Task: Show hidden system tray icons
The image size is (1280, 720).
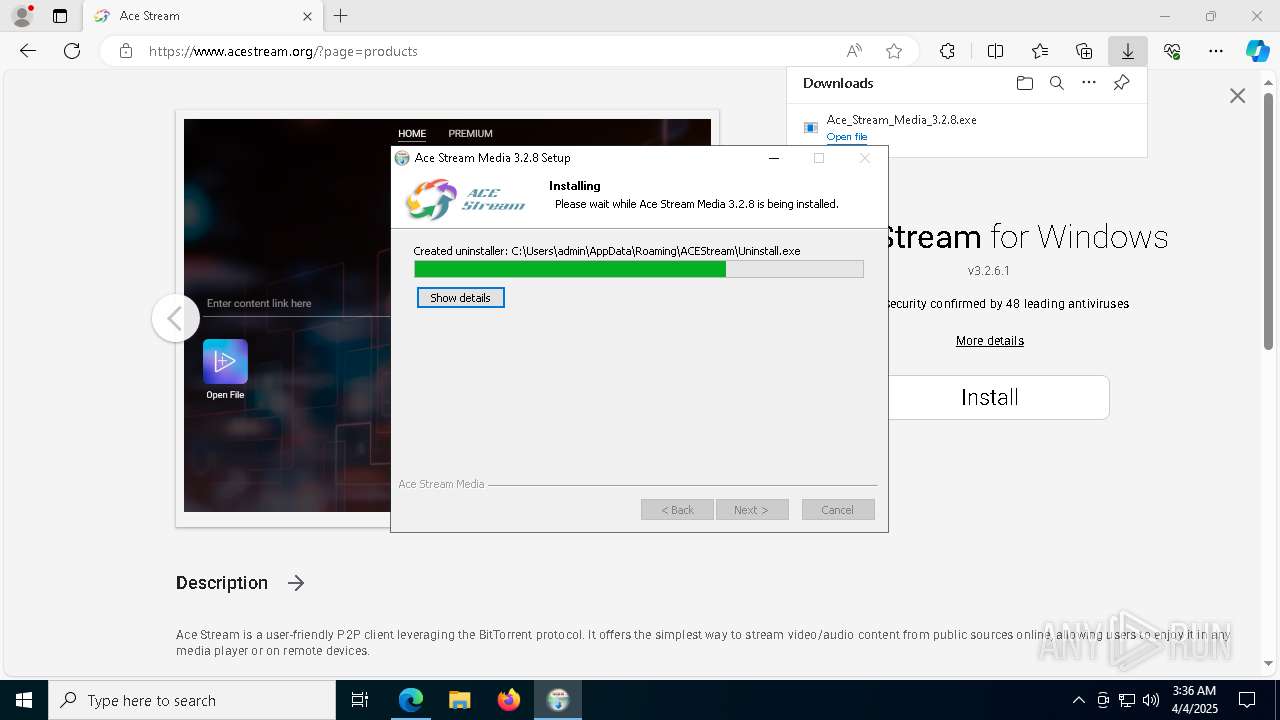Action: 1078,700
